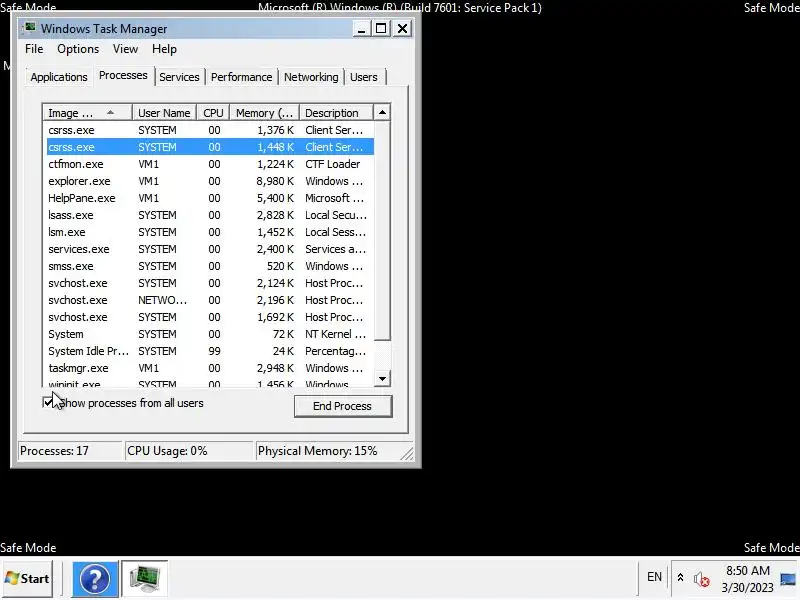Click the Show desktop icon in tray
The width and height of the screenshot is (800, 600).
pyautogui.click(x=788, y=579)
